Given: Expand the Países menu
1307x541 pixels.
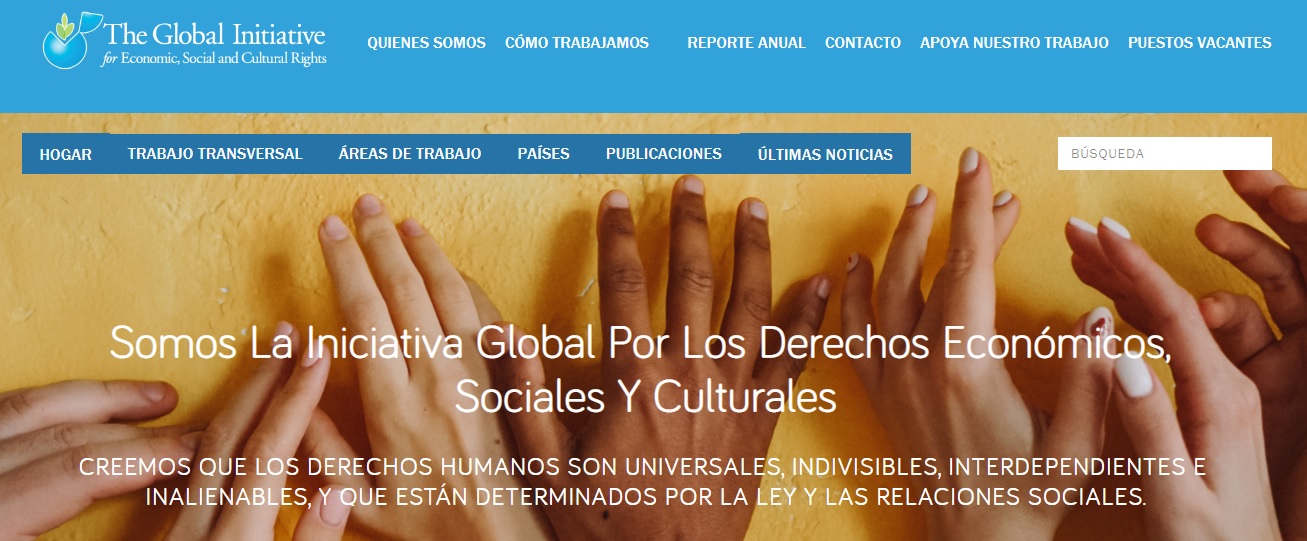Looking at the screenshot, I should (x=544, y=154).
